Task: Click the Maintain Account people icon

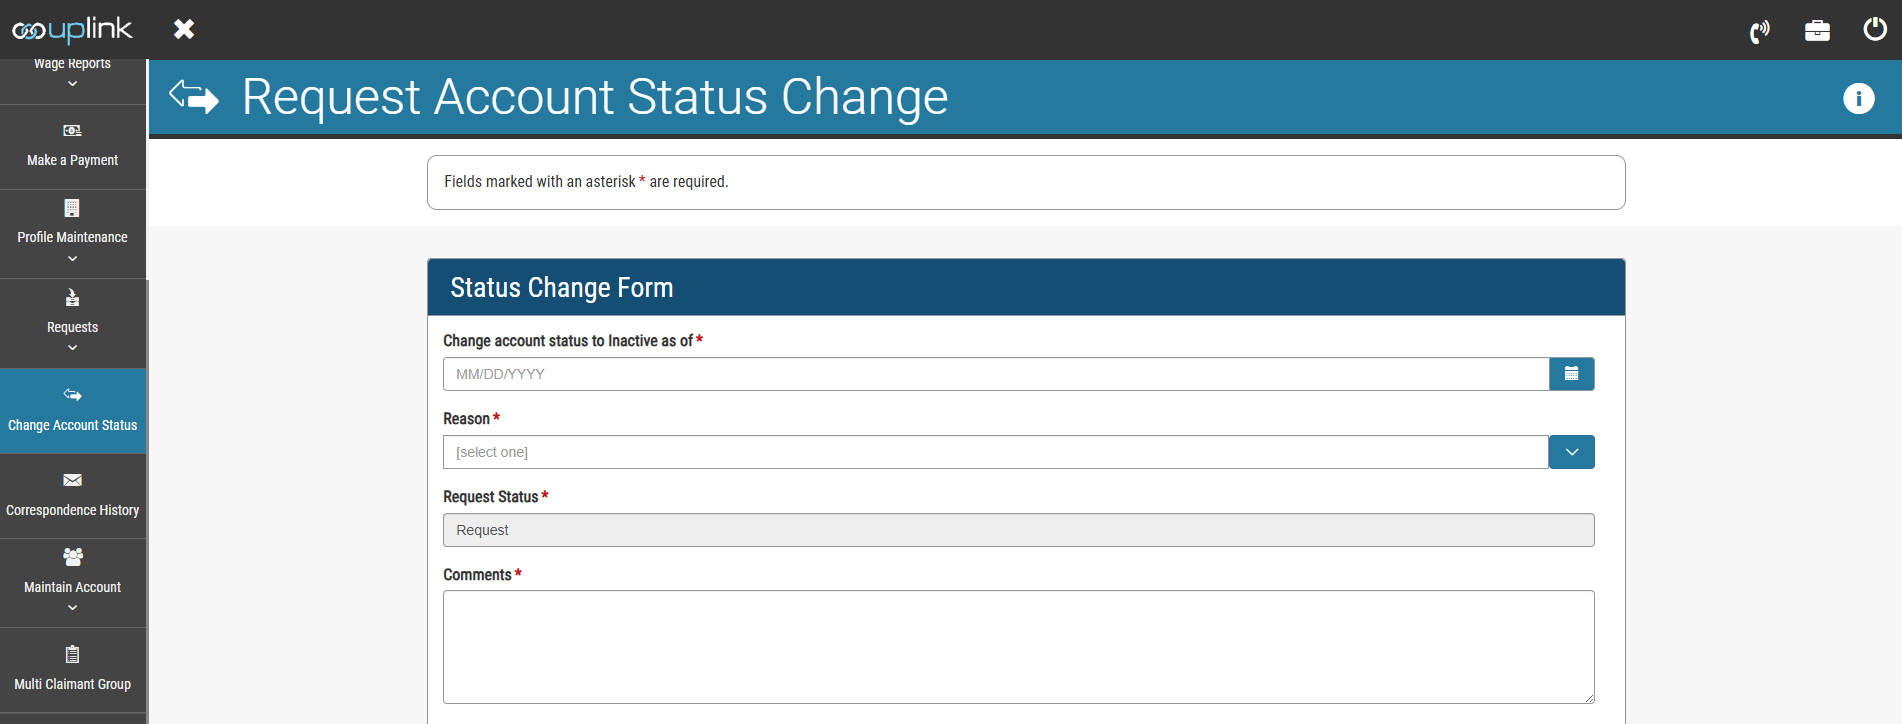Action: pyautogui.click(x=71, y=557)
